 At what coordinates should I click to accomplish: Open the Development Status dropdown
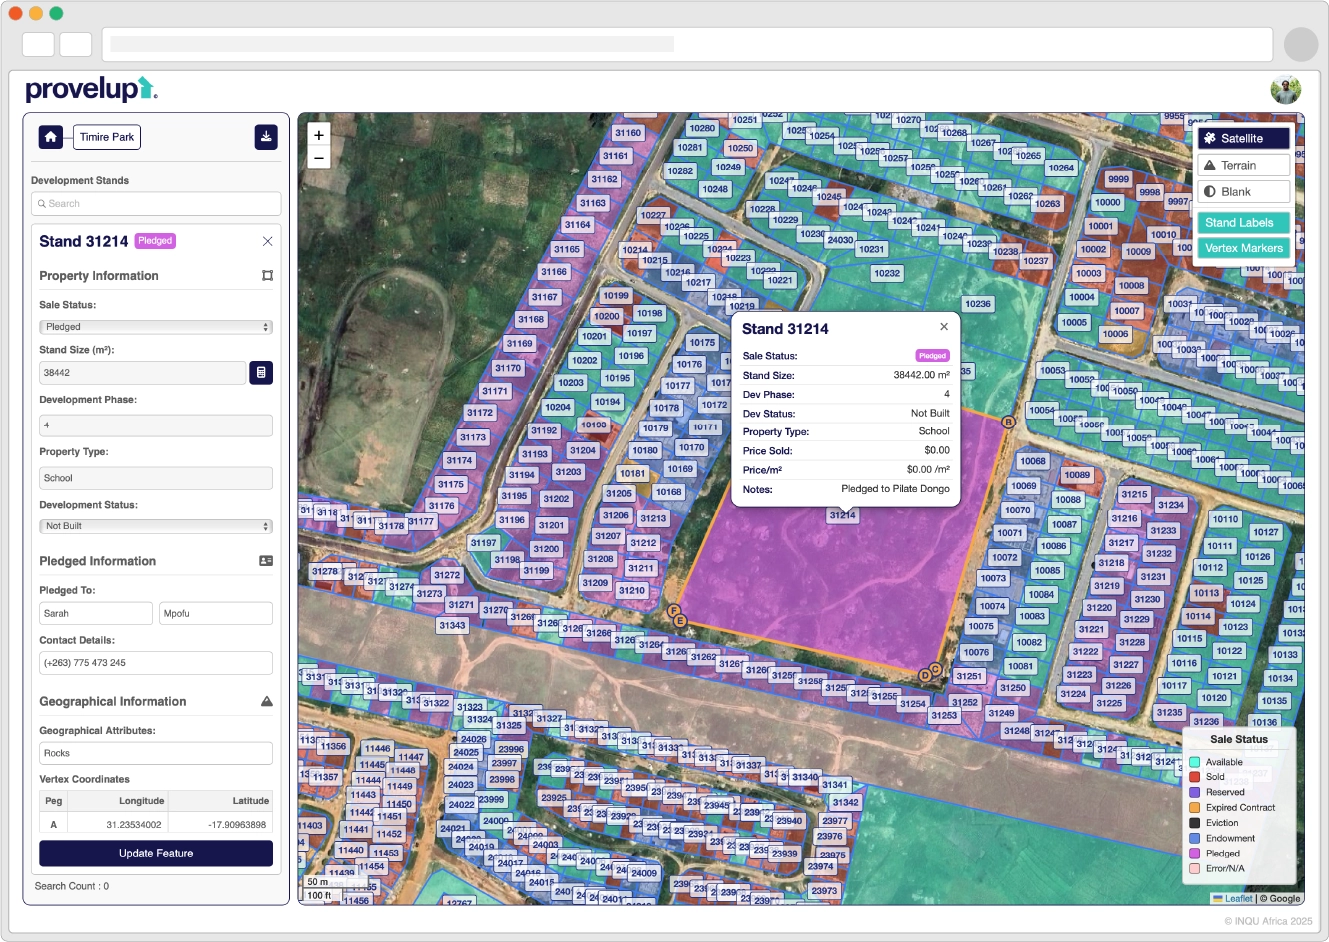pos(156,526)
